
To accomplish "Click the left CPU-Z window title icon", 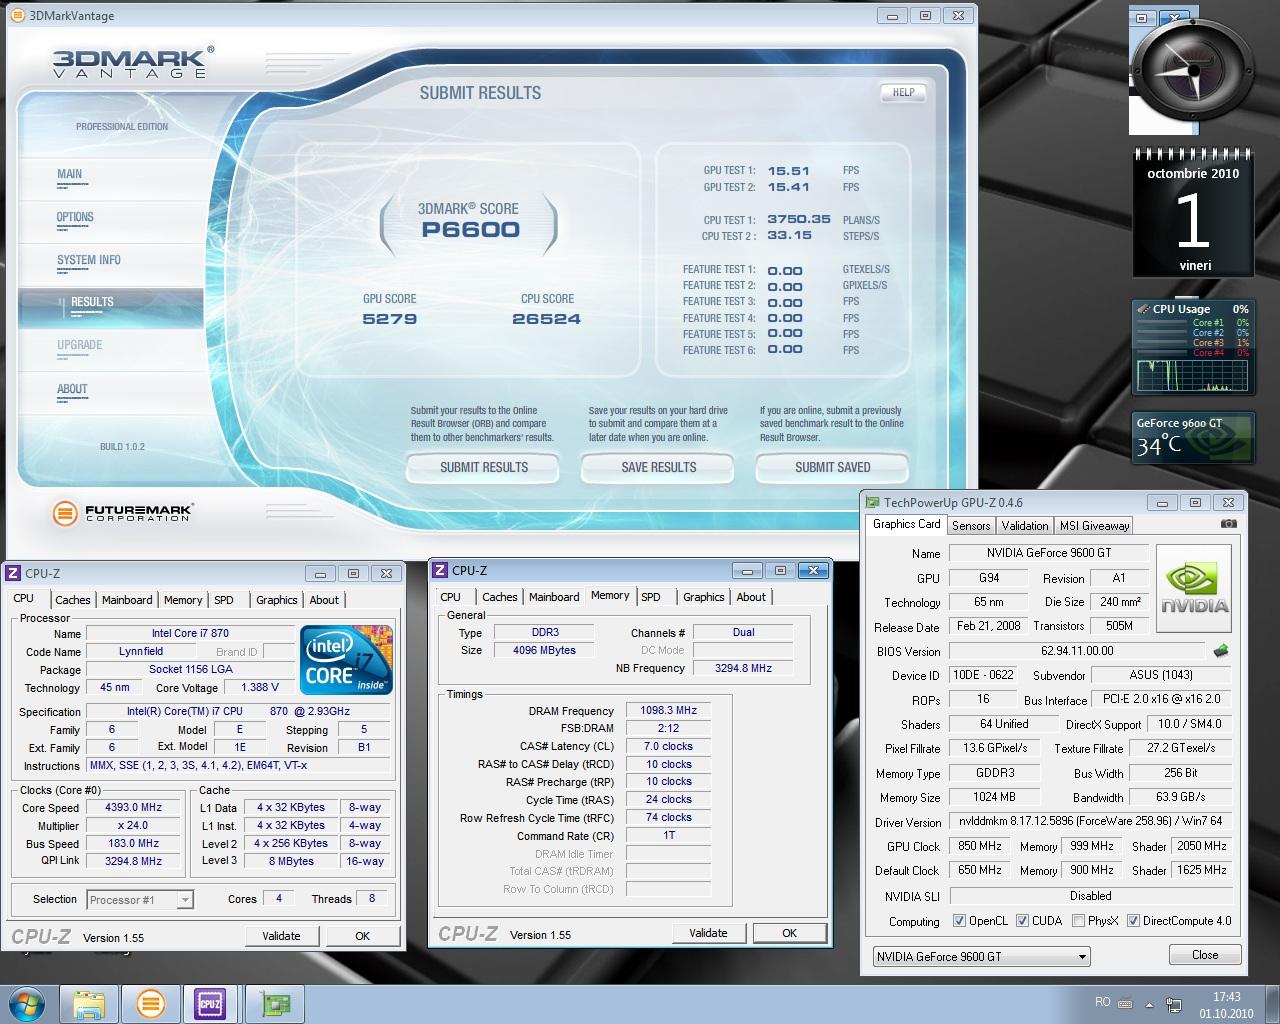I will (x=13, y=573).
